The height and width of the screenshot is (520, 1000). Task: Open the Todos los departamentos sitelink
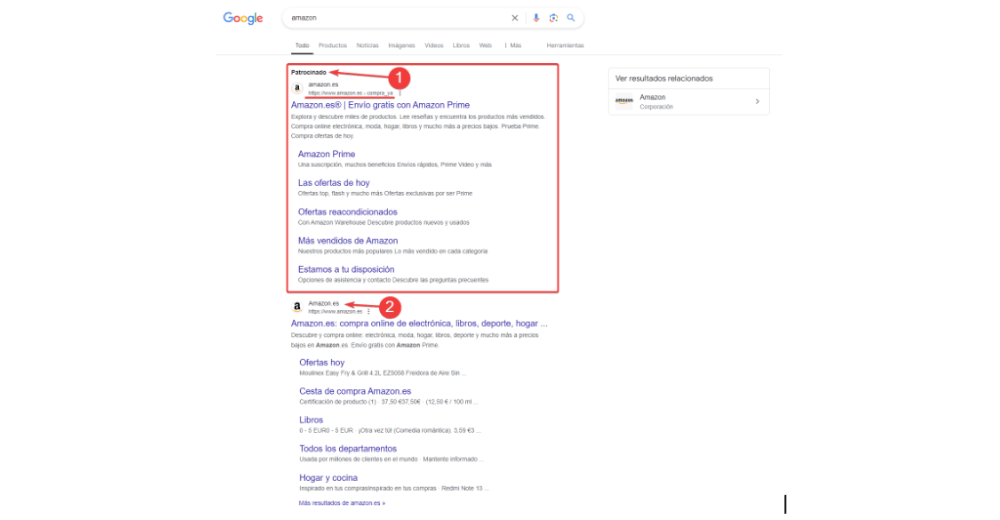pyautogui.click(x=348, y=449)
